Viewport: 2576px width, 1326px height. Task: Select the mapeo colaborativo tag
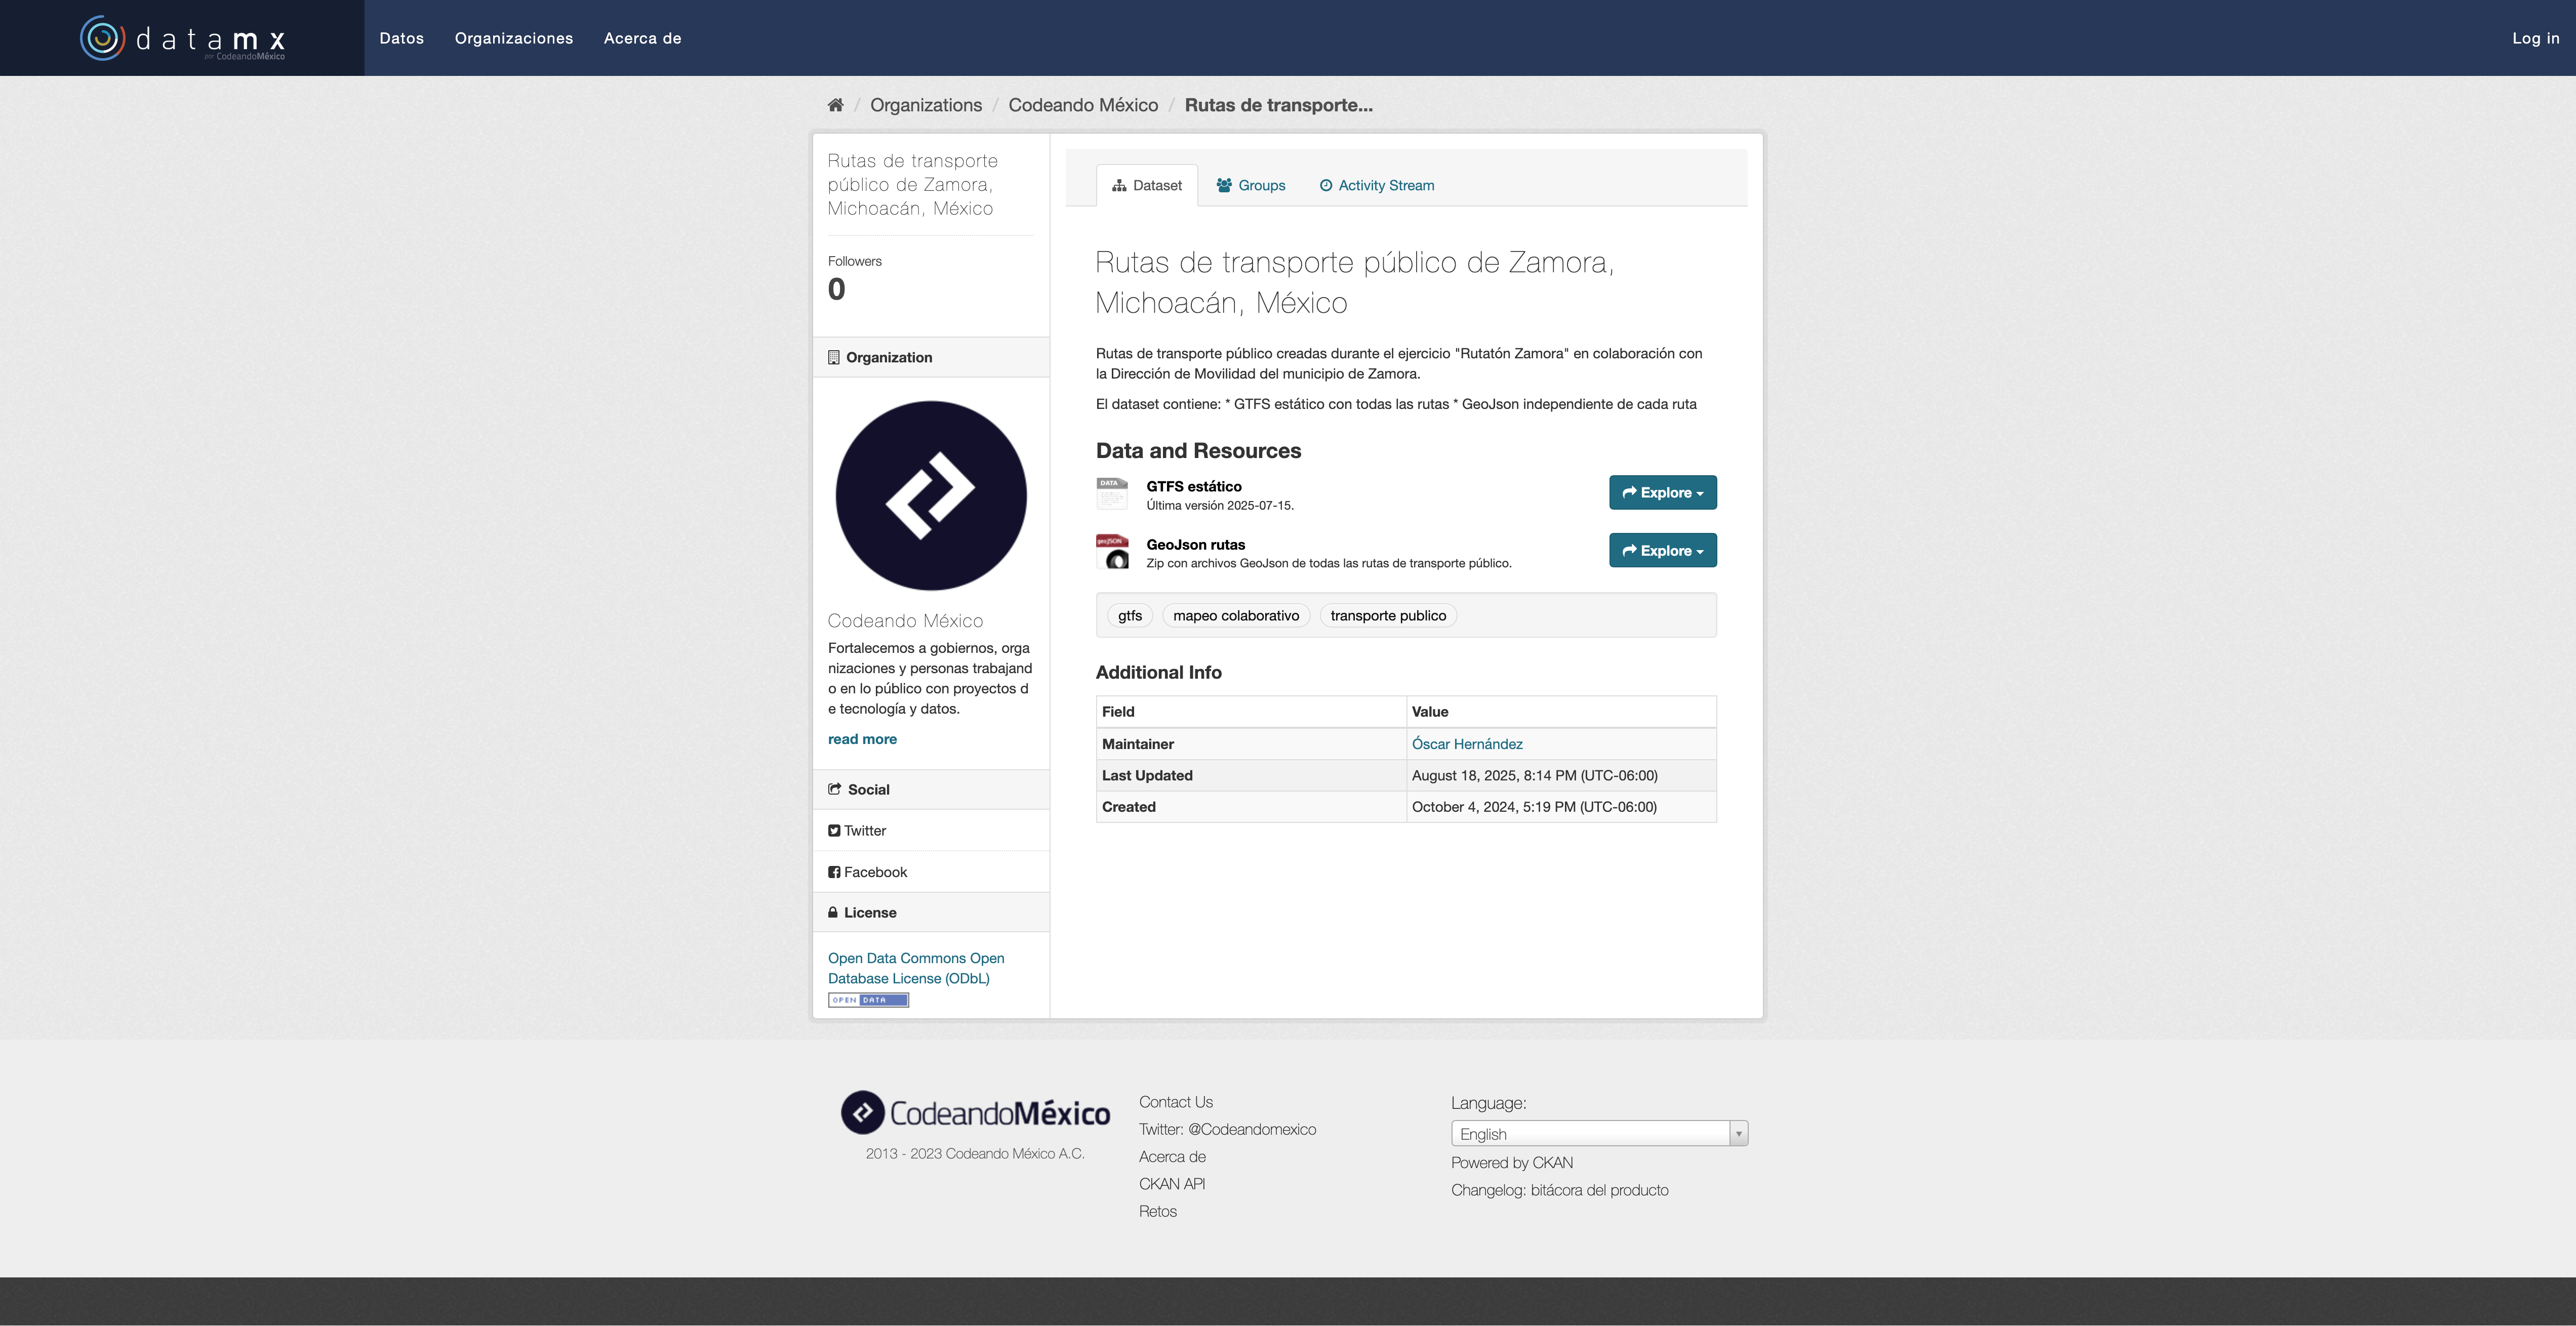pyautogui.click(x=1235, y=616)
